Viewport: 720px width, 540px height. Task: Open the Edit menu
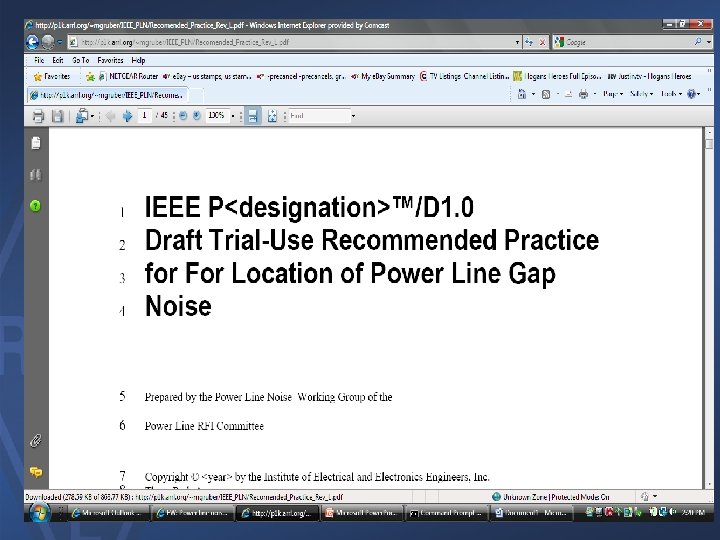tap(57, 60)
